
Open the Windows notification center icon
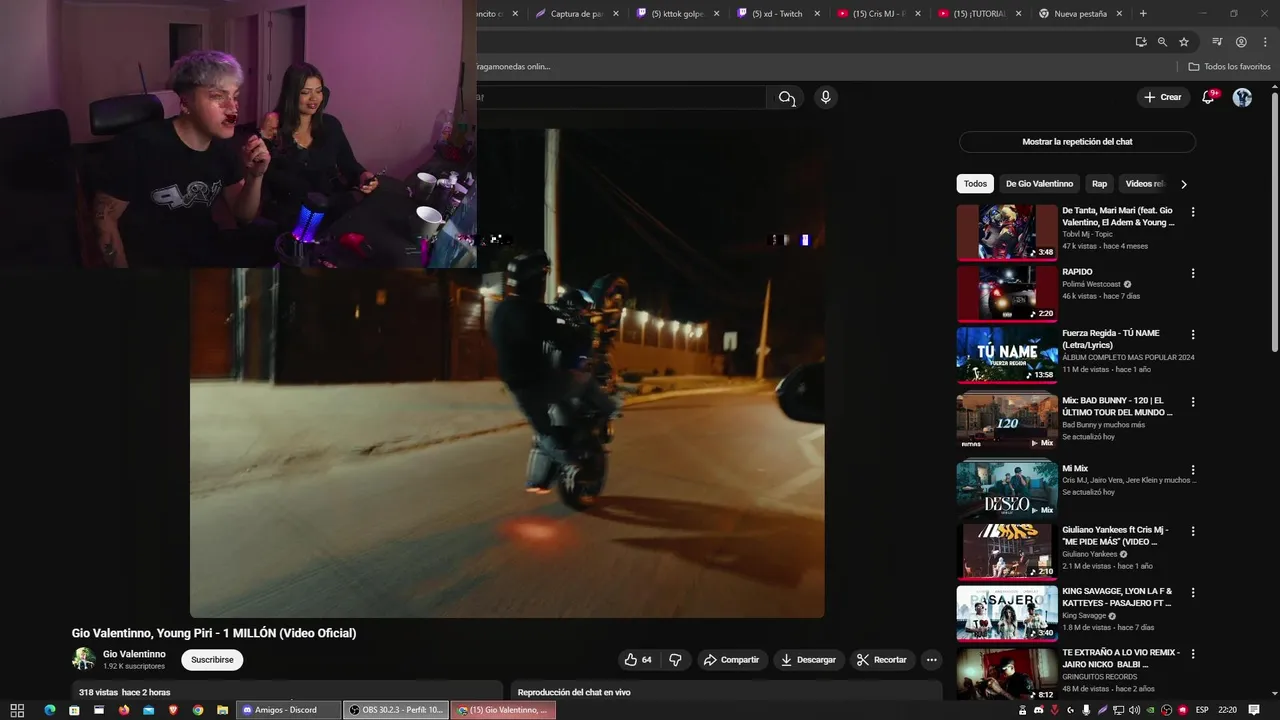pos(1254,710)
